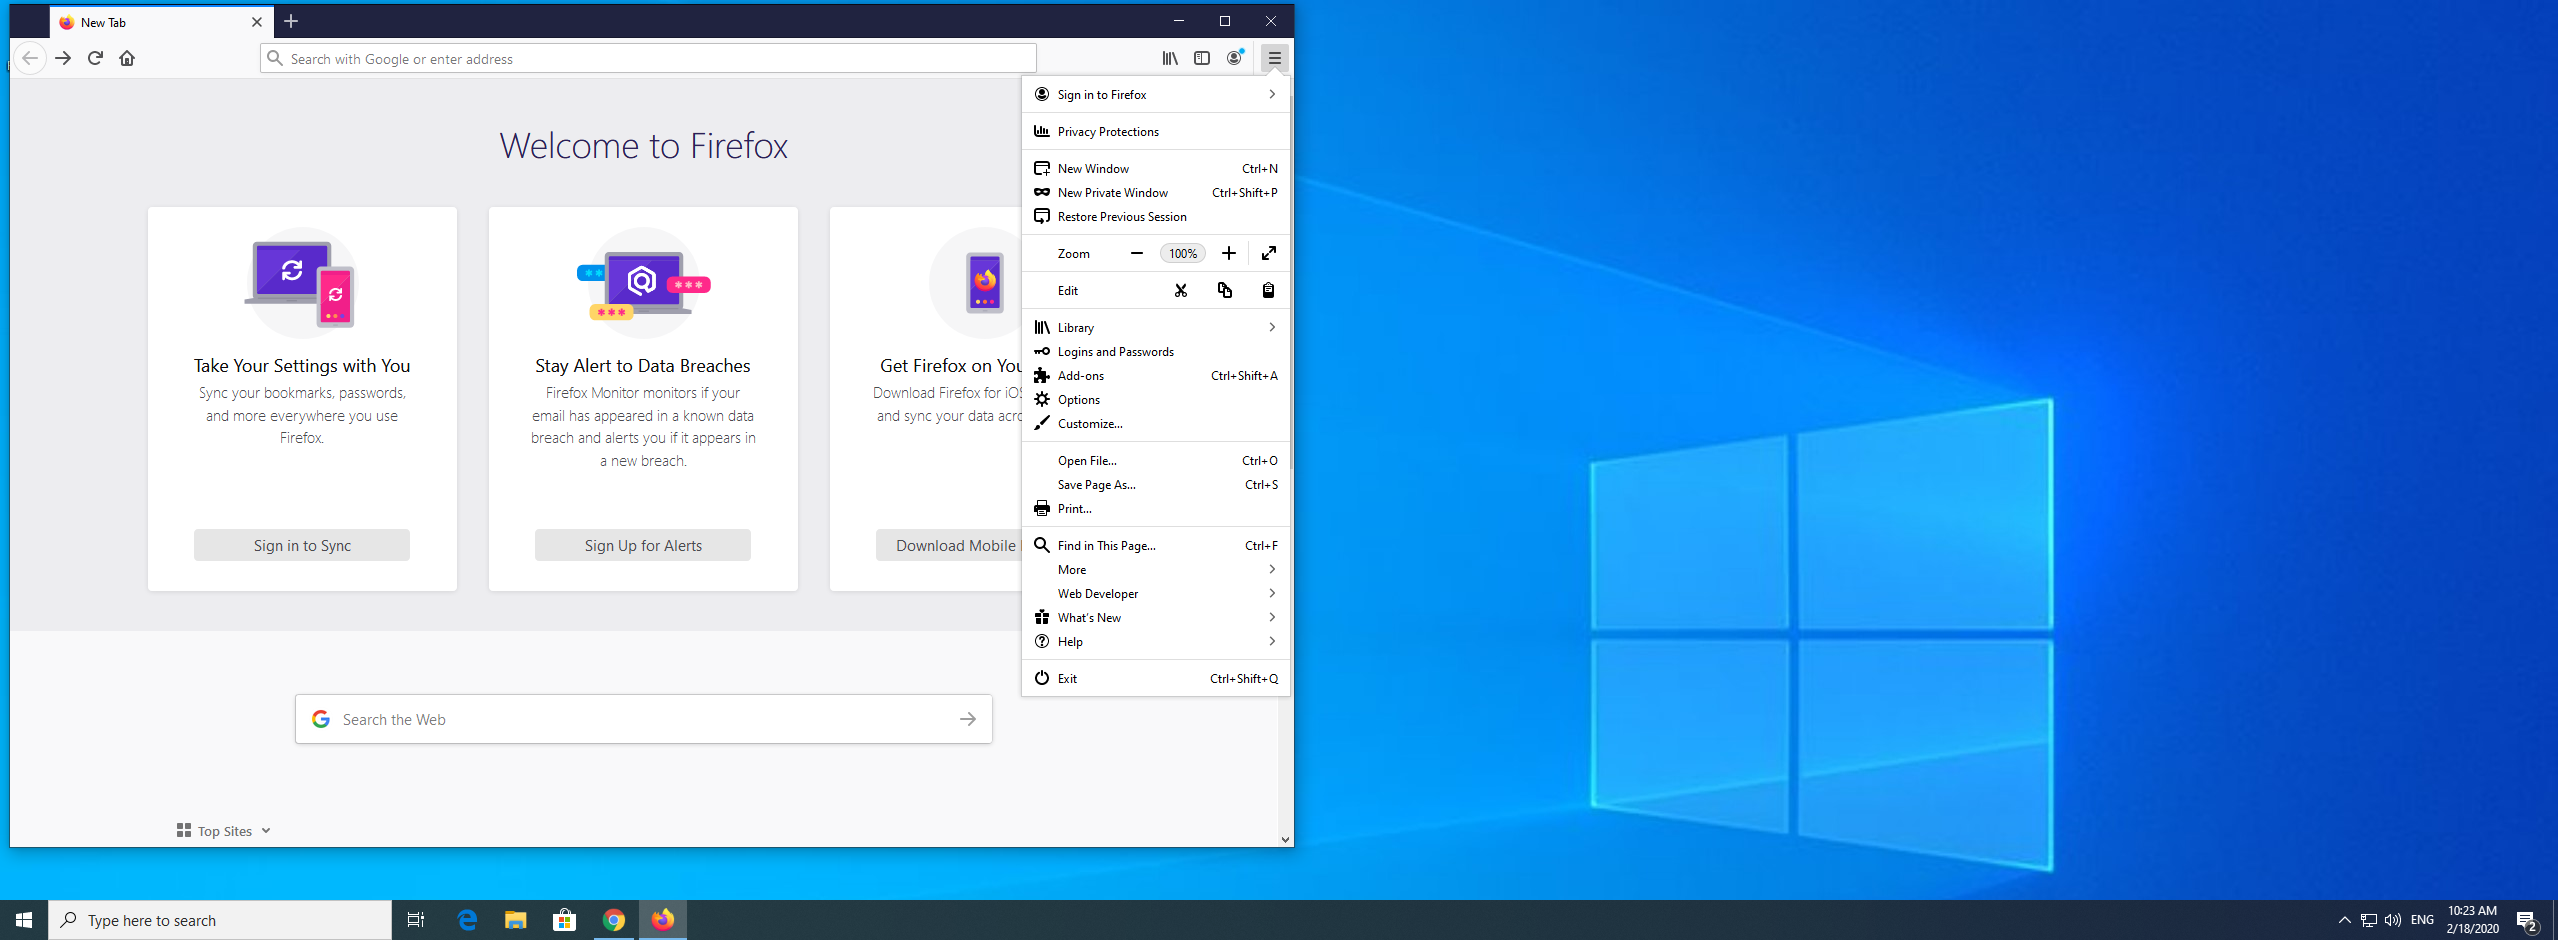Viewport: 2558px width, 940px height.
Task: Open the taskbar clock and calendar
Action: coord(2473,920)
